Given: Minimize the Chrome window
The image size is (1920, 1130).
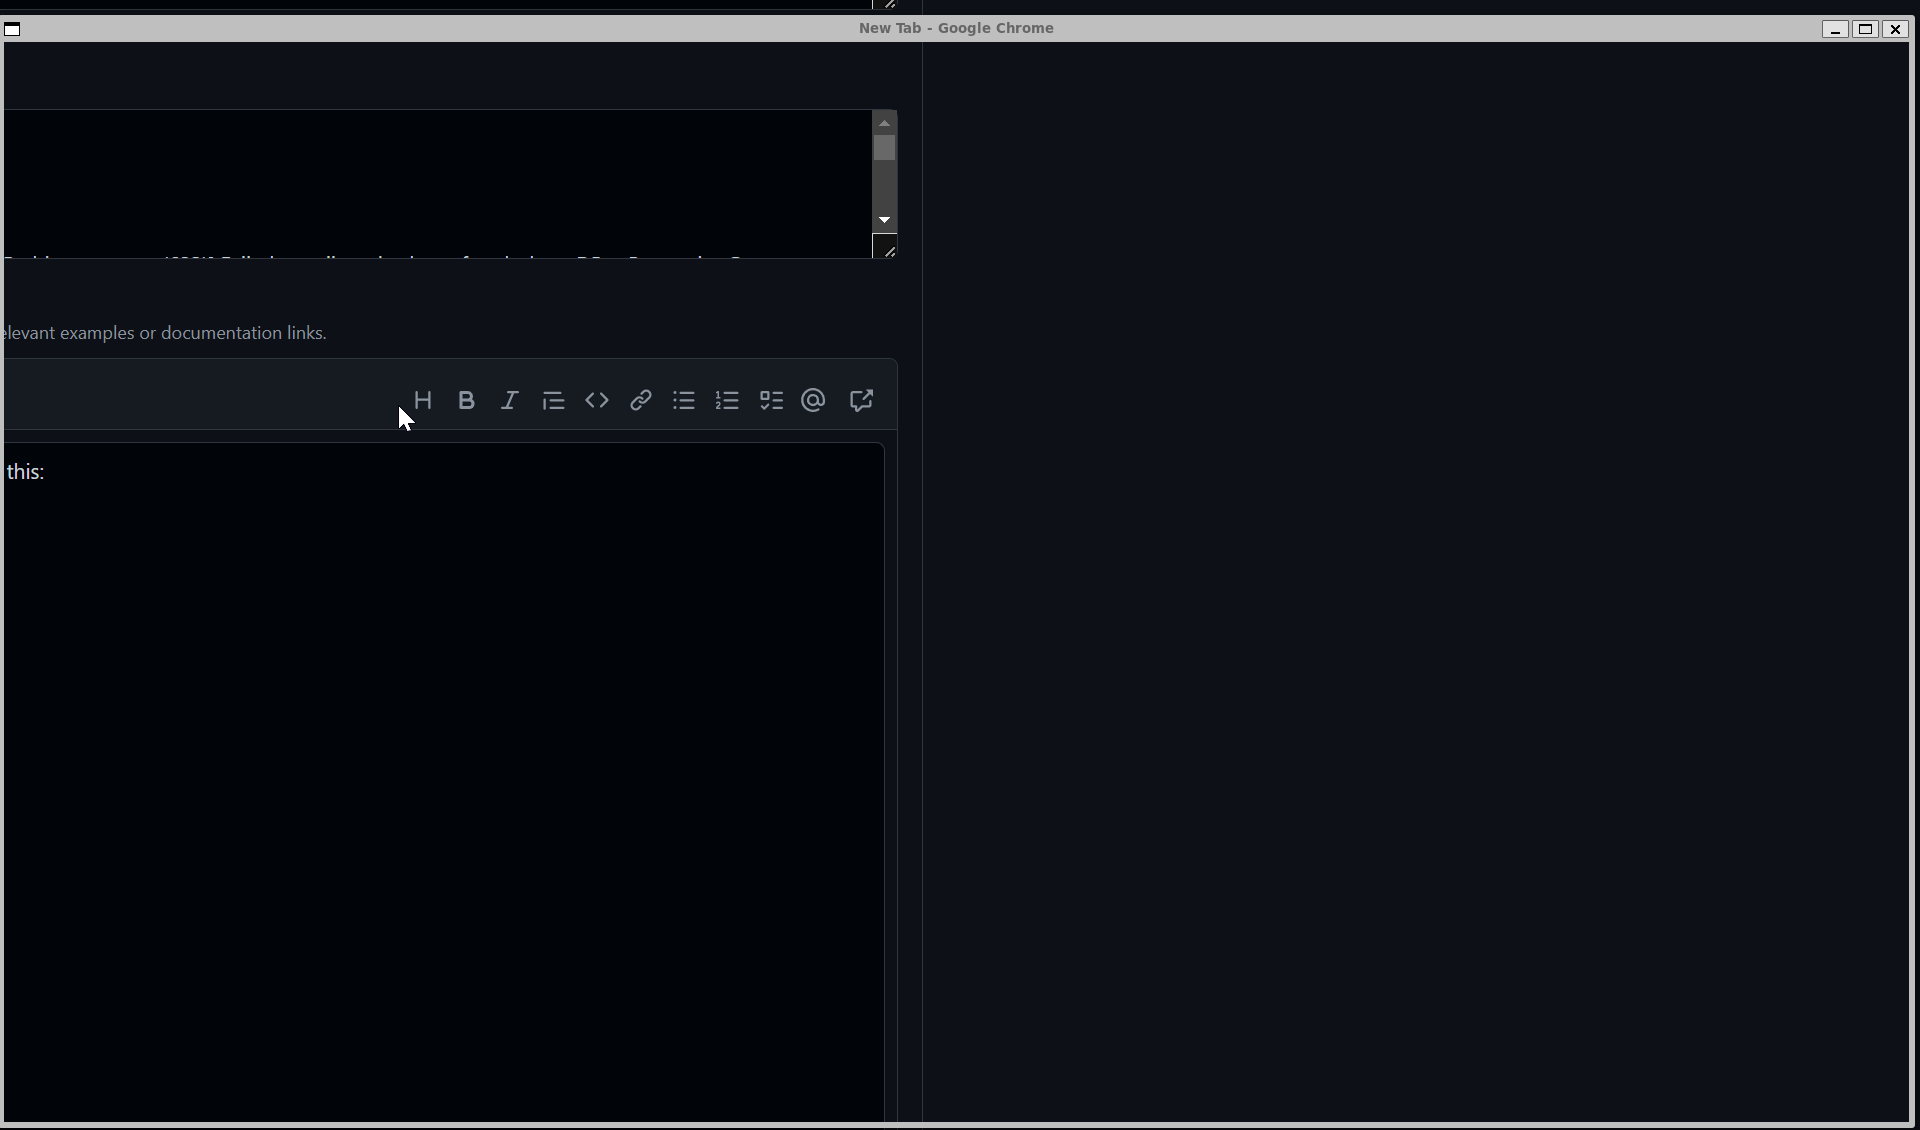Looking at the screenshot, I should point(1835,29).
